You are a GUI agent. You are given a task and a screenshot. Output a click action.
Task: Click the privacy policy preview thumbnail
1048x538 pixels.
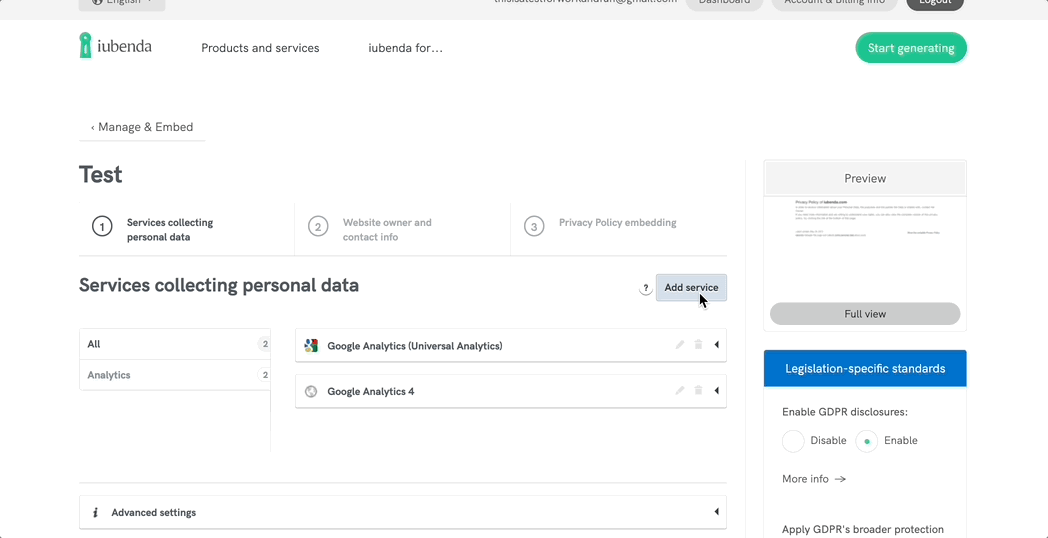[865, 246]
